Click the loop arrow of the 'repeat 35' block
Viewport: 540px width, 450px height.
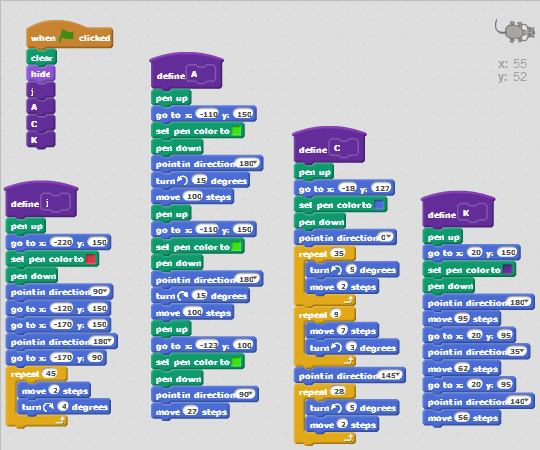pos(349,300)
